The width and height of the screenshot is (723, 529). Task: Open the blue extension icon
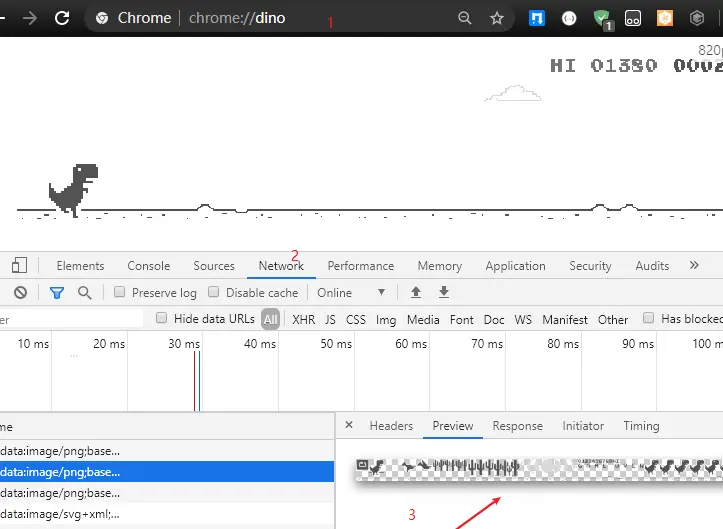coord(536,18)
